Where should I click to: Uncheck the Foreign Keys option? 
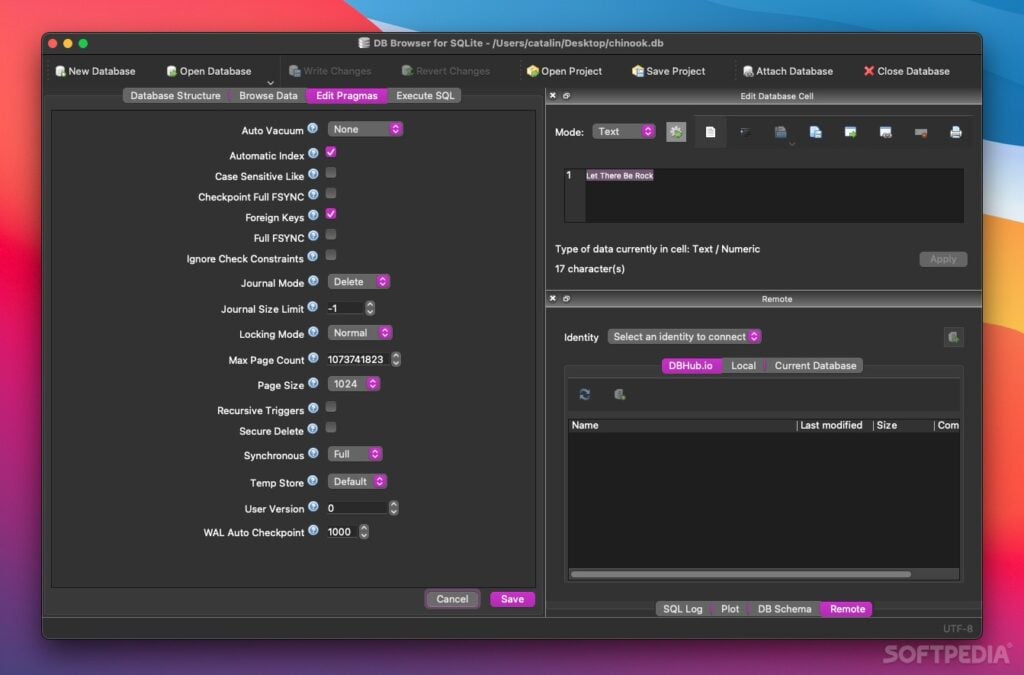point(331,214)
